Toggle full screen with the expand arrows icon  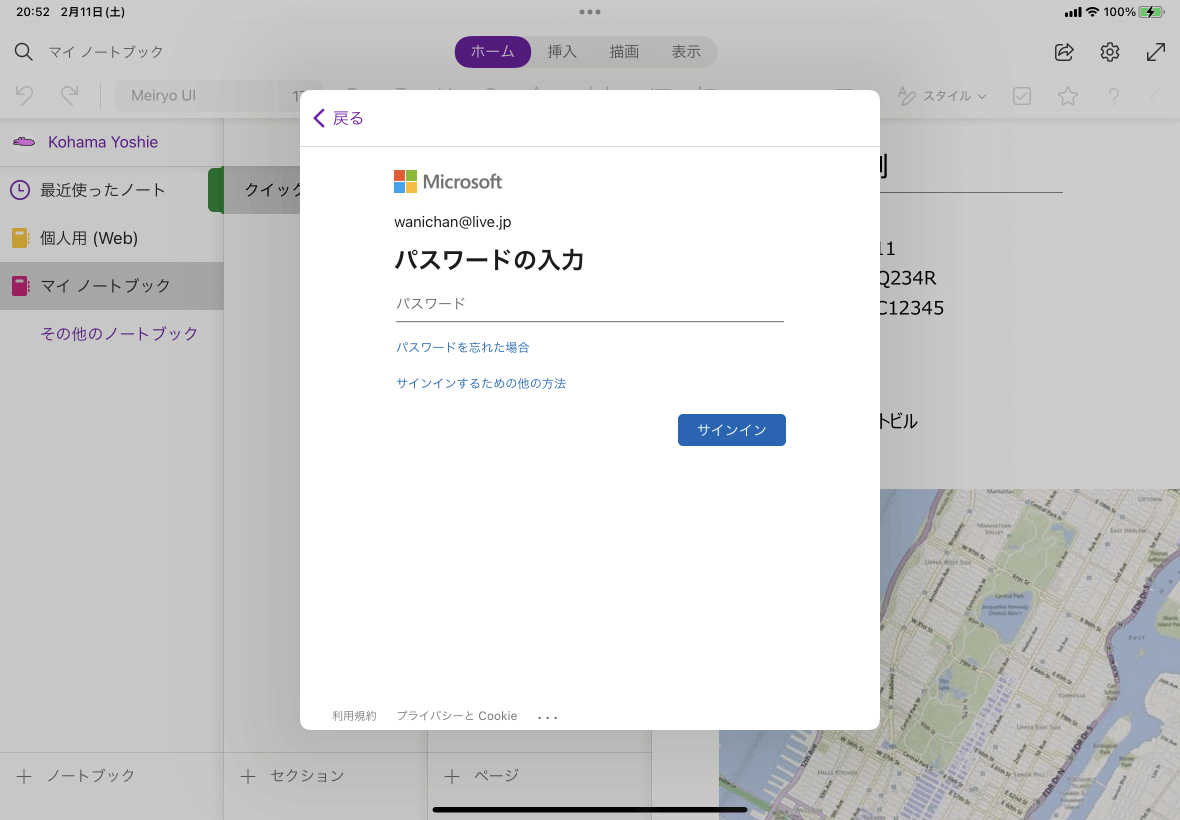1156,51
